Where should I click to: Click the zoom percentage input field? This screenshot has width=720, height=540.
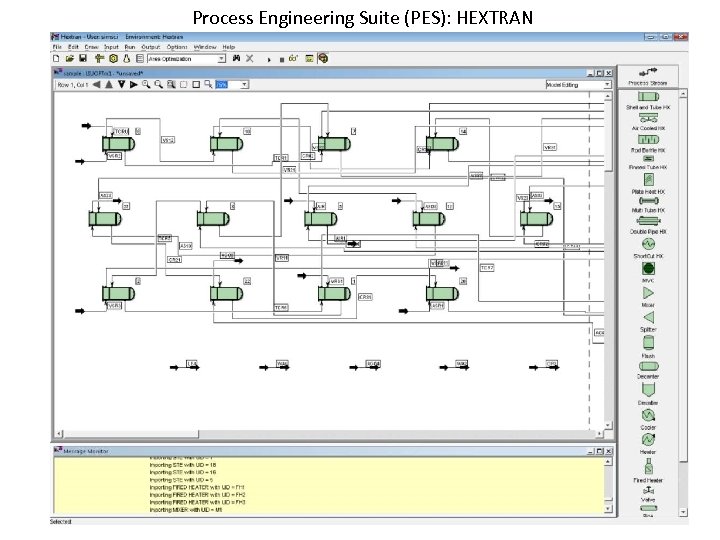[228, 84]
